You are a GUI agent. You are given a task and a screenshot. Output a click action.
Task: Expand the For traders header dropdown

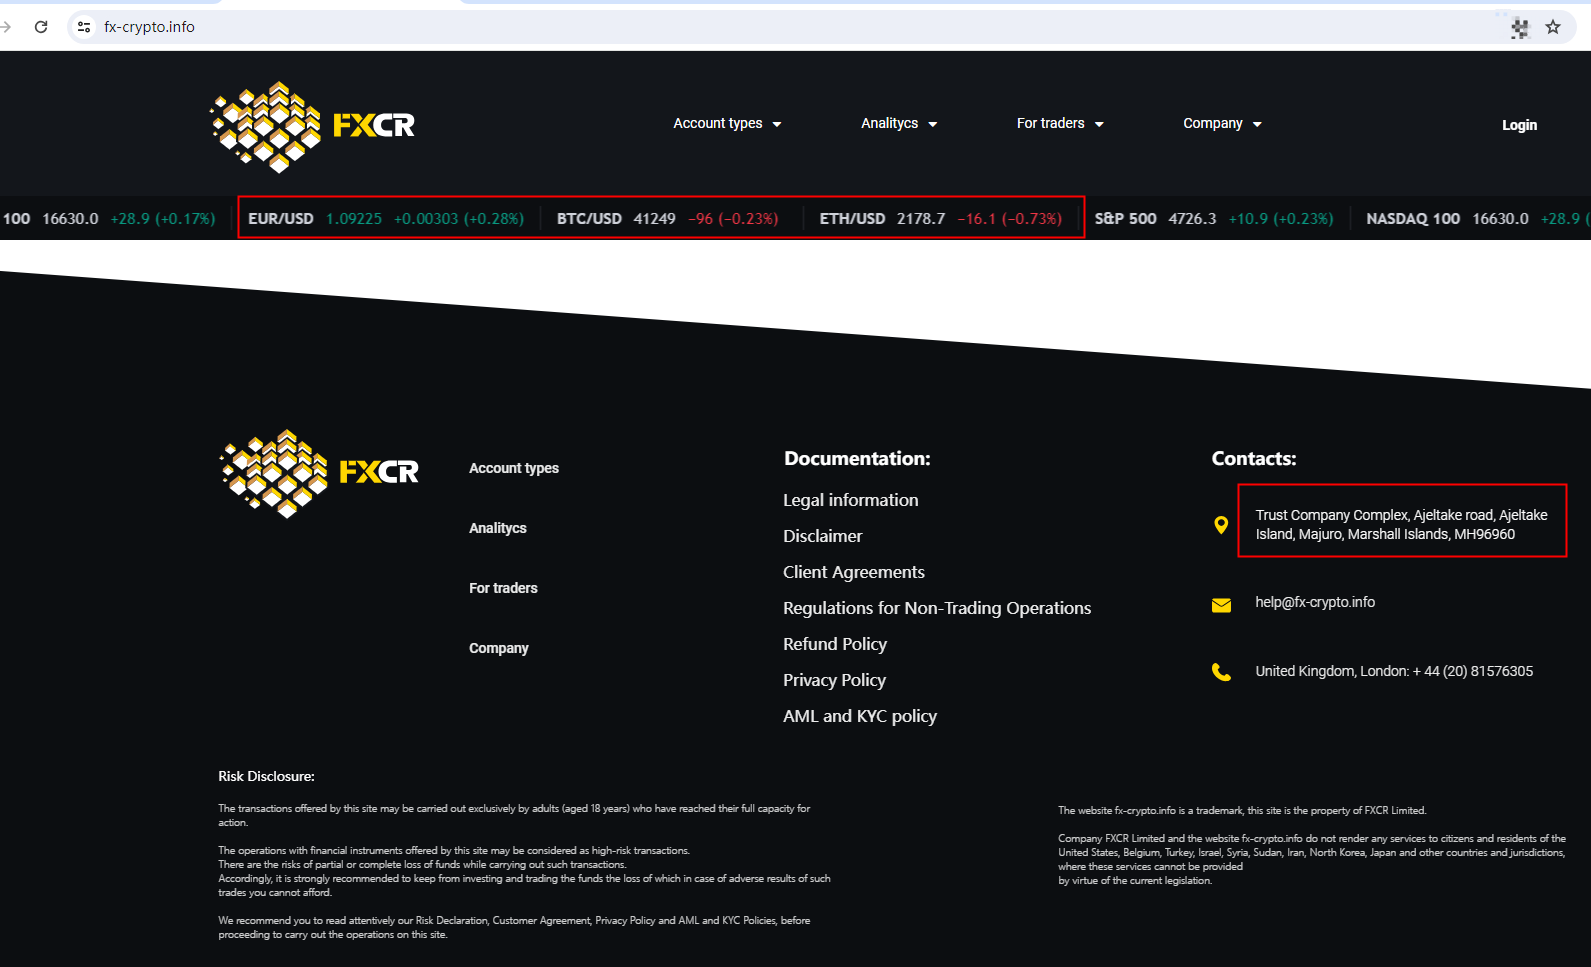click(x=1060, y=124)
